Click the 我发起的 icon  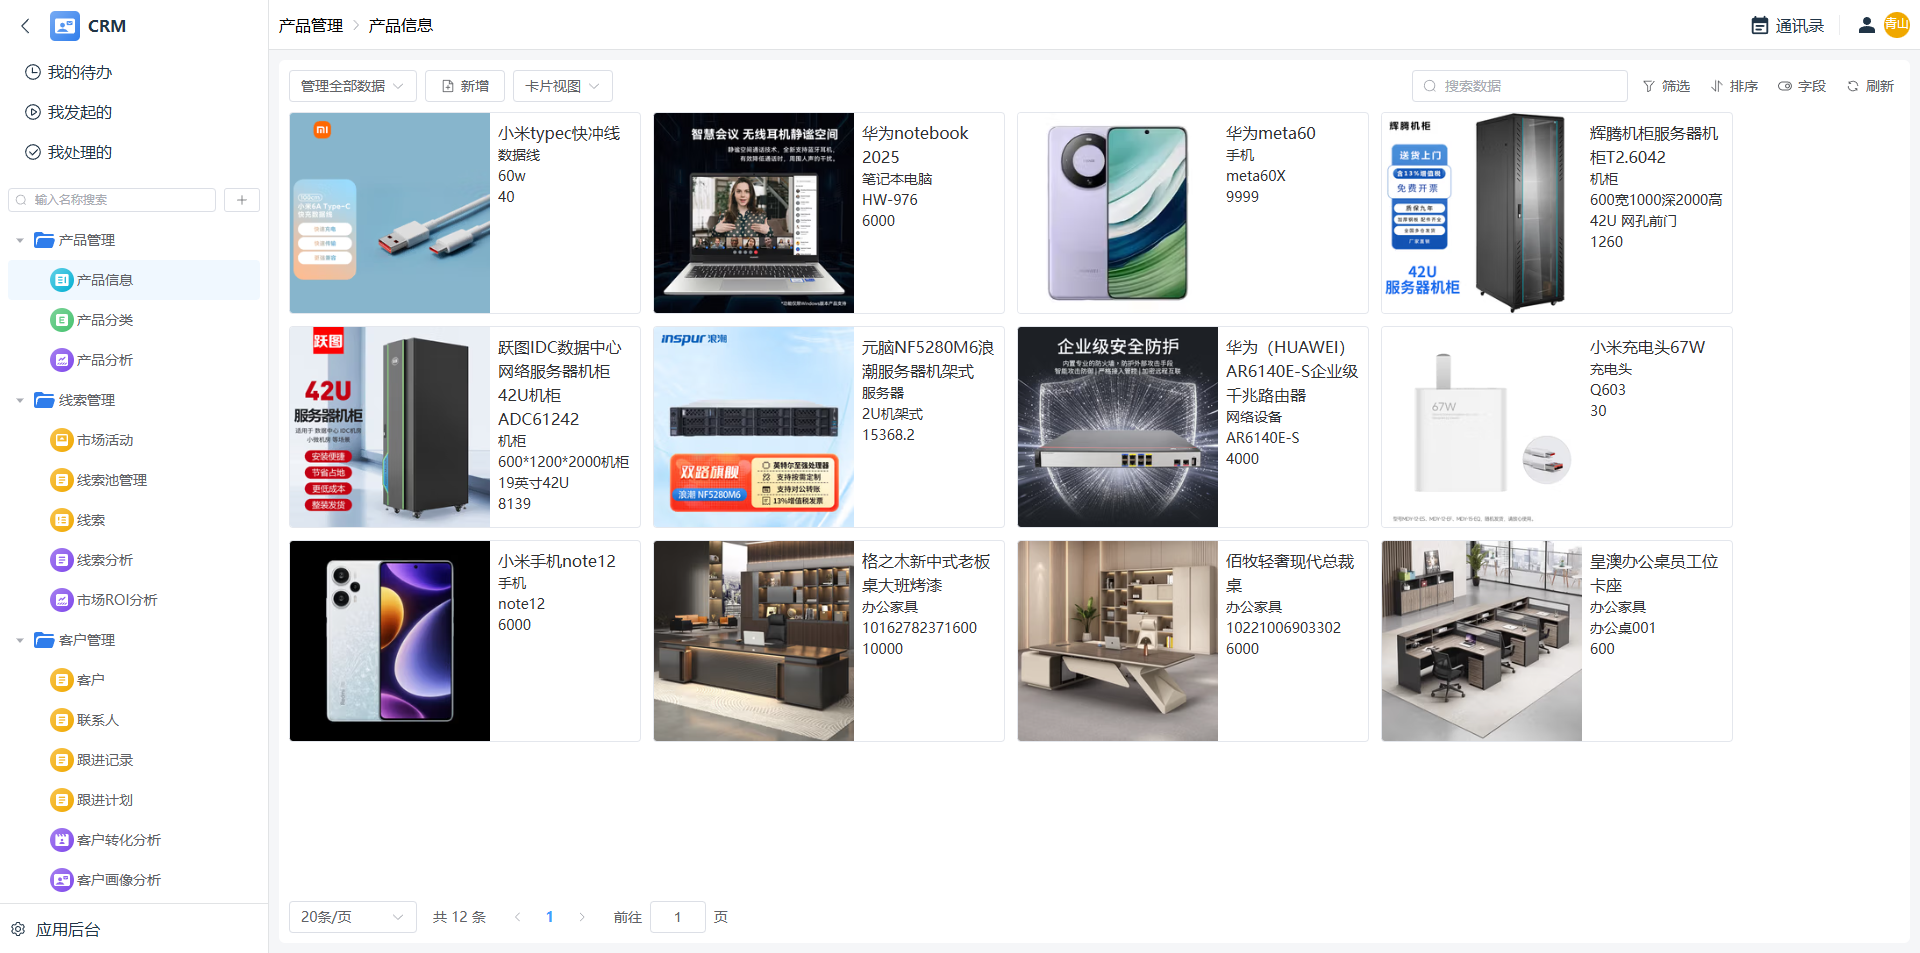click(x=33, y=112)
